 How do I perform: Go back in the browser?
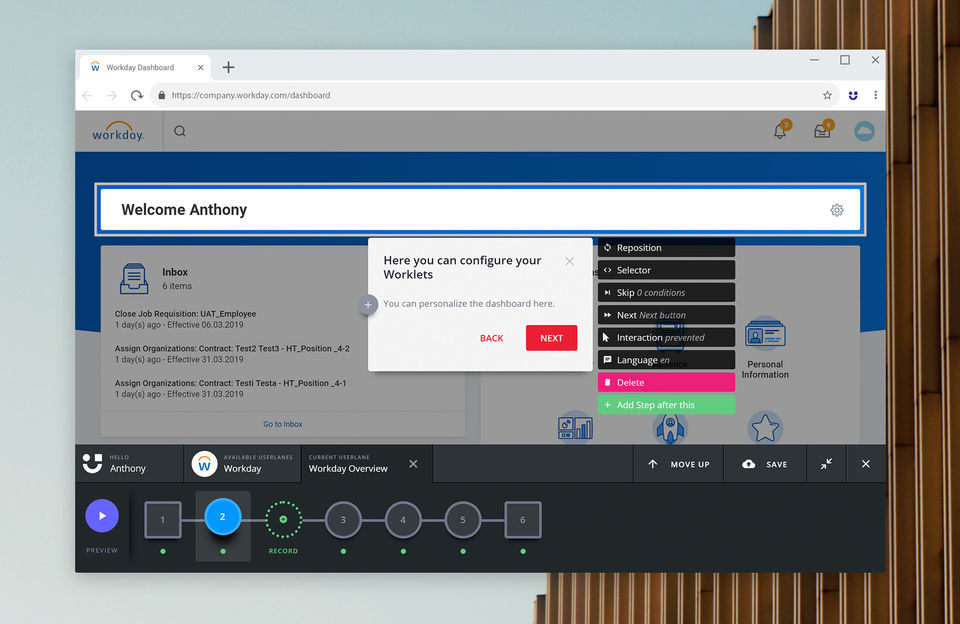pyautogui.click(x=87, y=96)
